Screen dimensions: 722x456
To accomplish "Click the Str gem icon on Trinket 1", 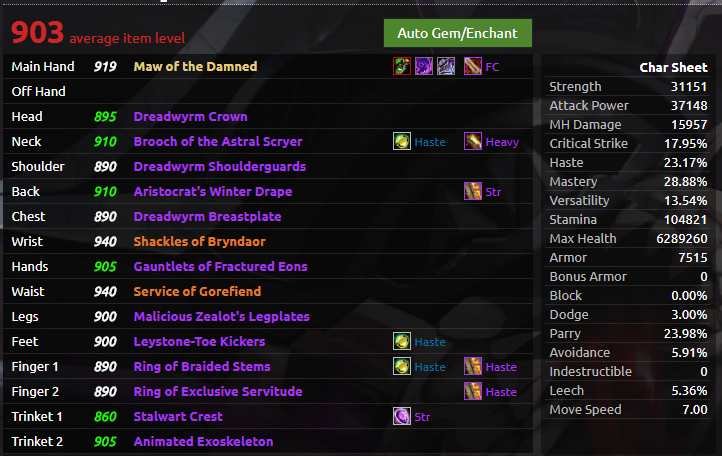I will (x=402, y=416).
